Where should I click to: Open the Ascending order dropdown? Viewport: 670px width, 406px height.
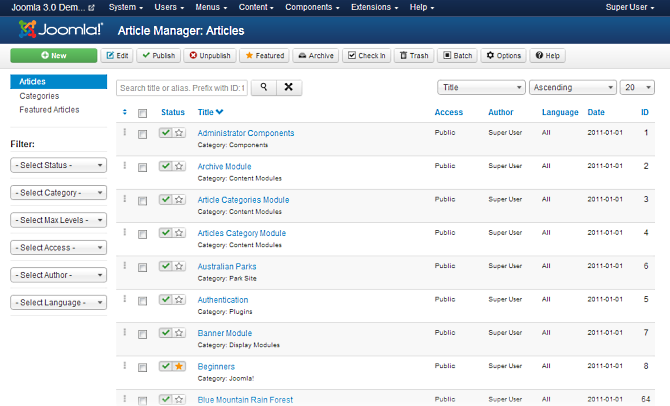573,87
